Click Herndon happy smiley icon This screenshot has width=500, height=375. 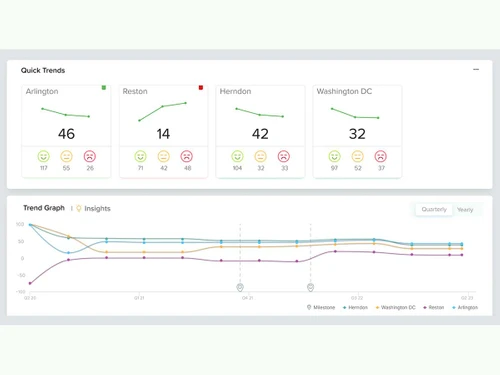(237, 156)
